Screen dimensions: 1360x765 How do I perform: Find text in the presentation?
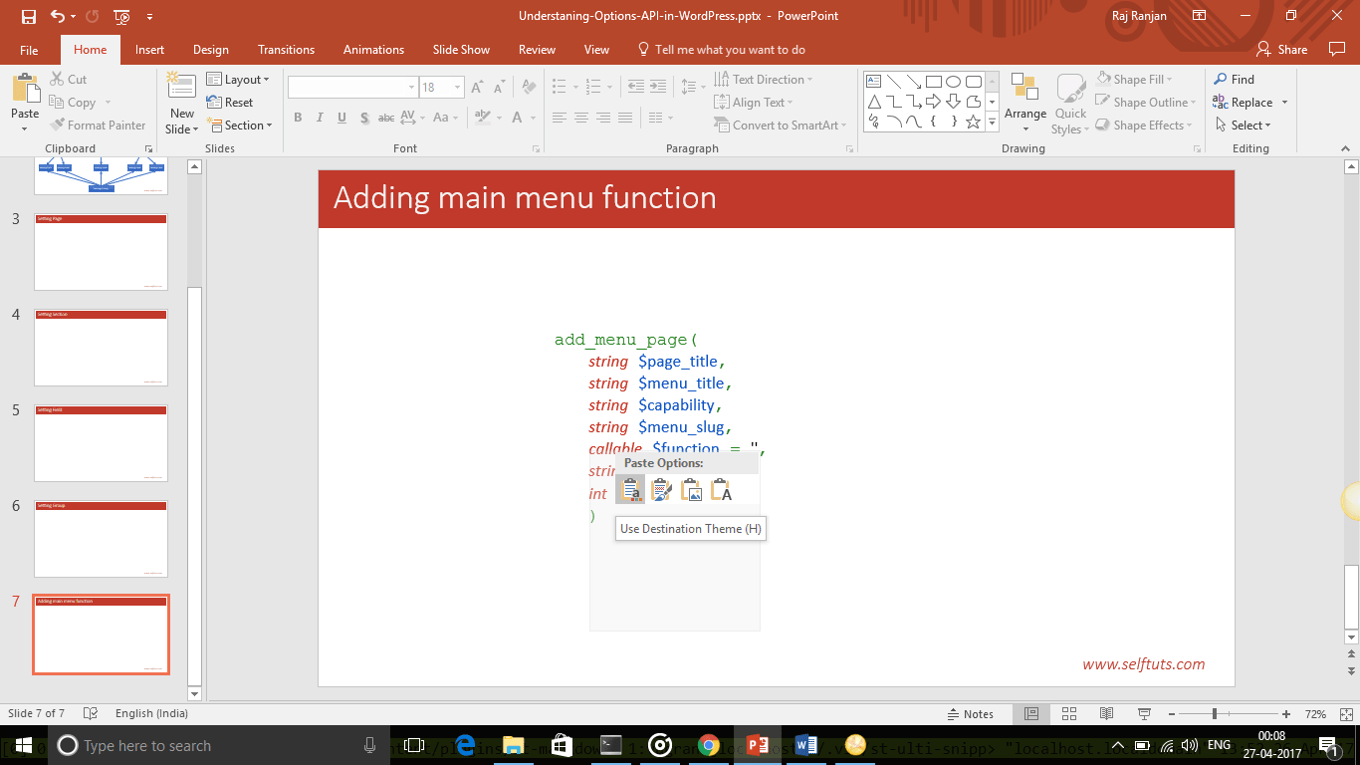1234,79
